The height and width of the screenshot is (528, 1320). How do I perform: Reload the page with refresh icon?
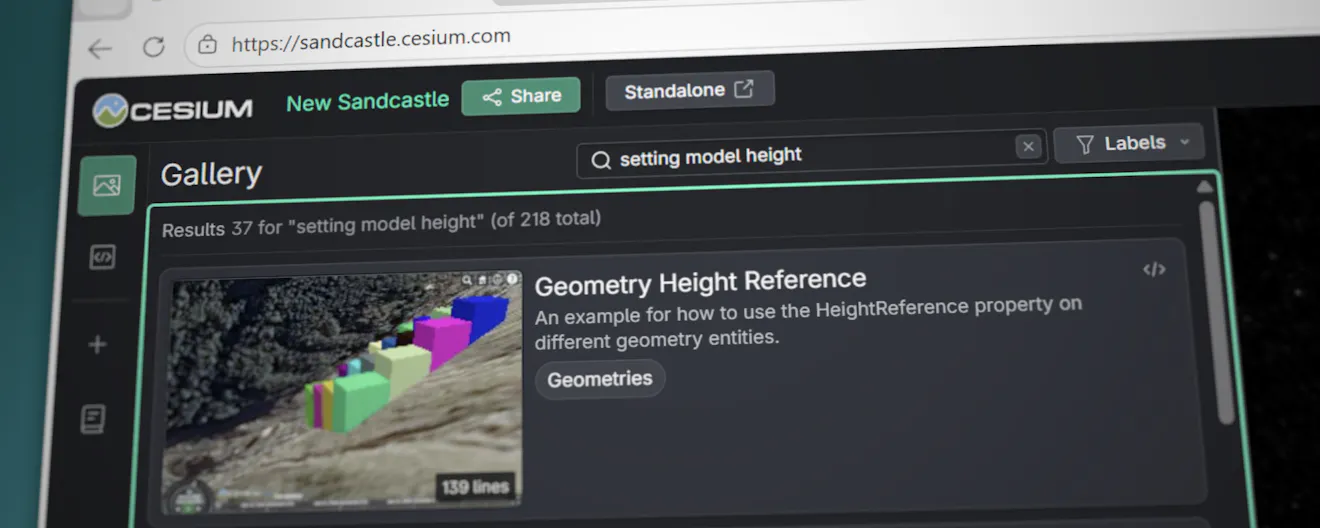click(153, 46)
